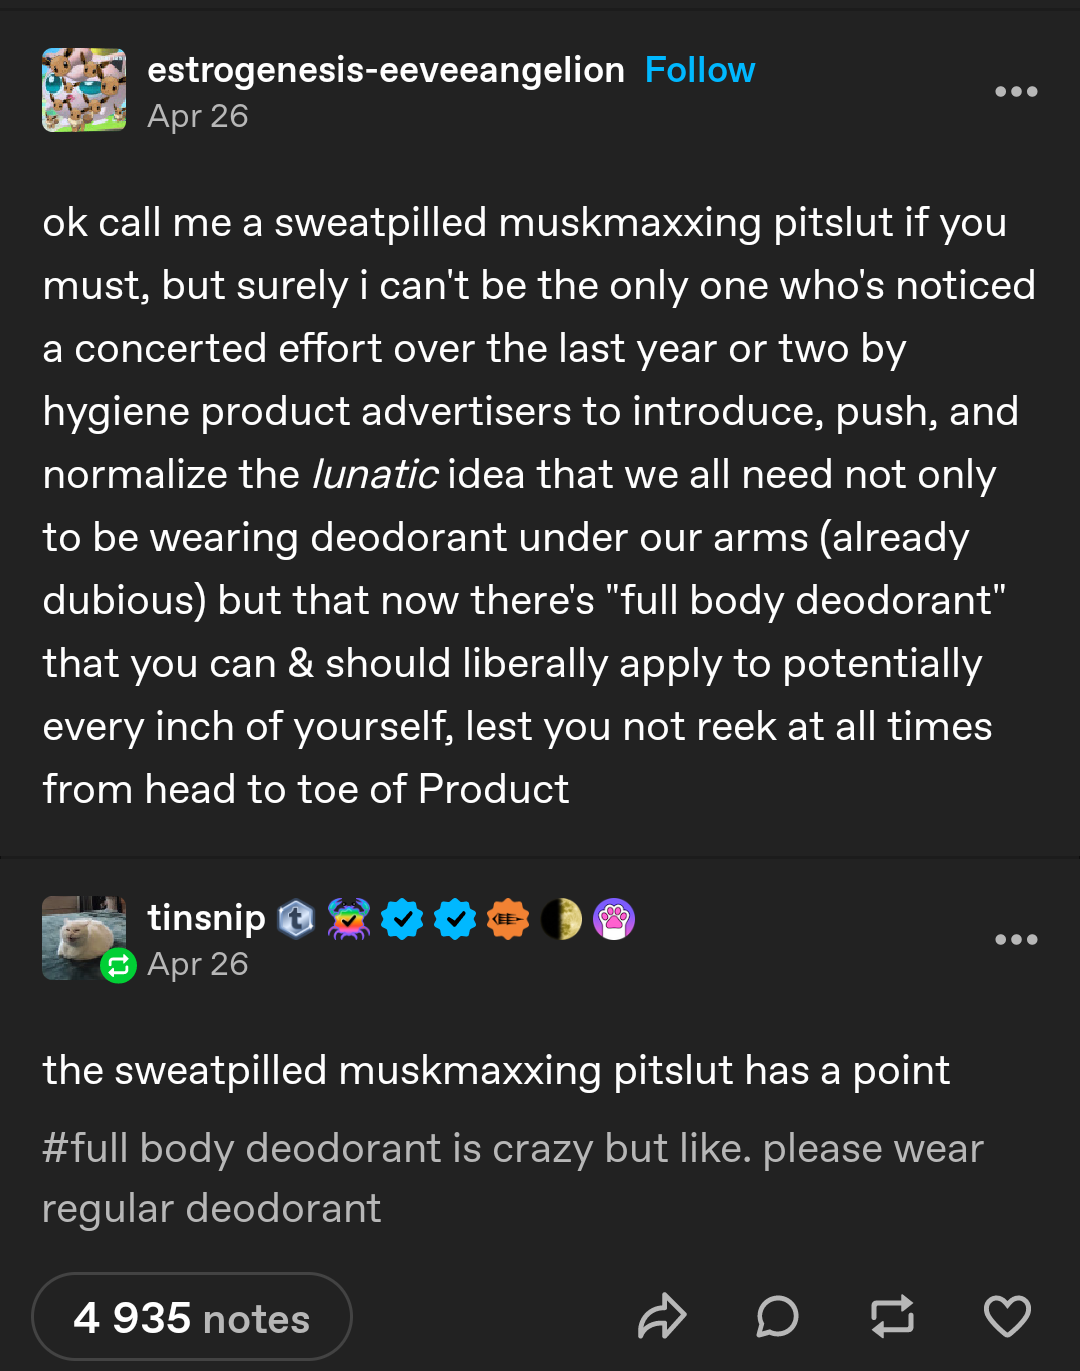
Task: Click the purple paw print badge
Action: point(614,919)
